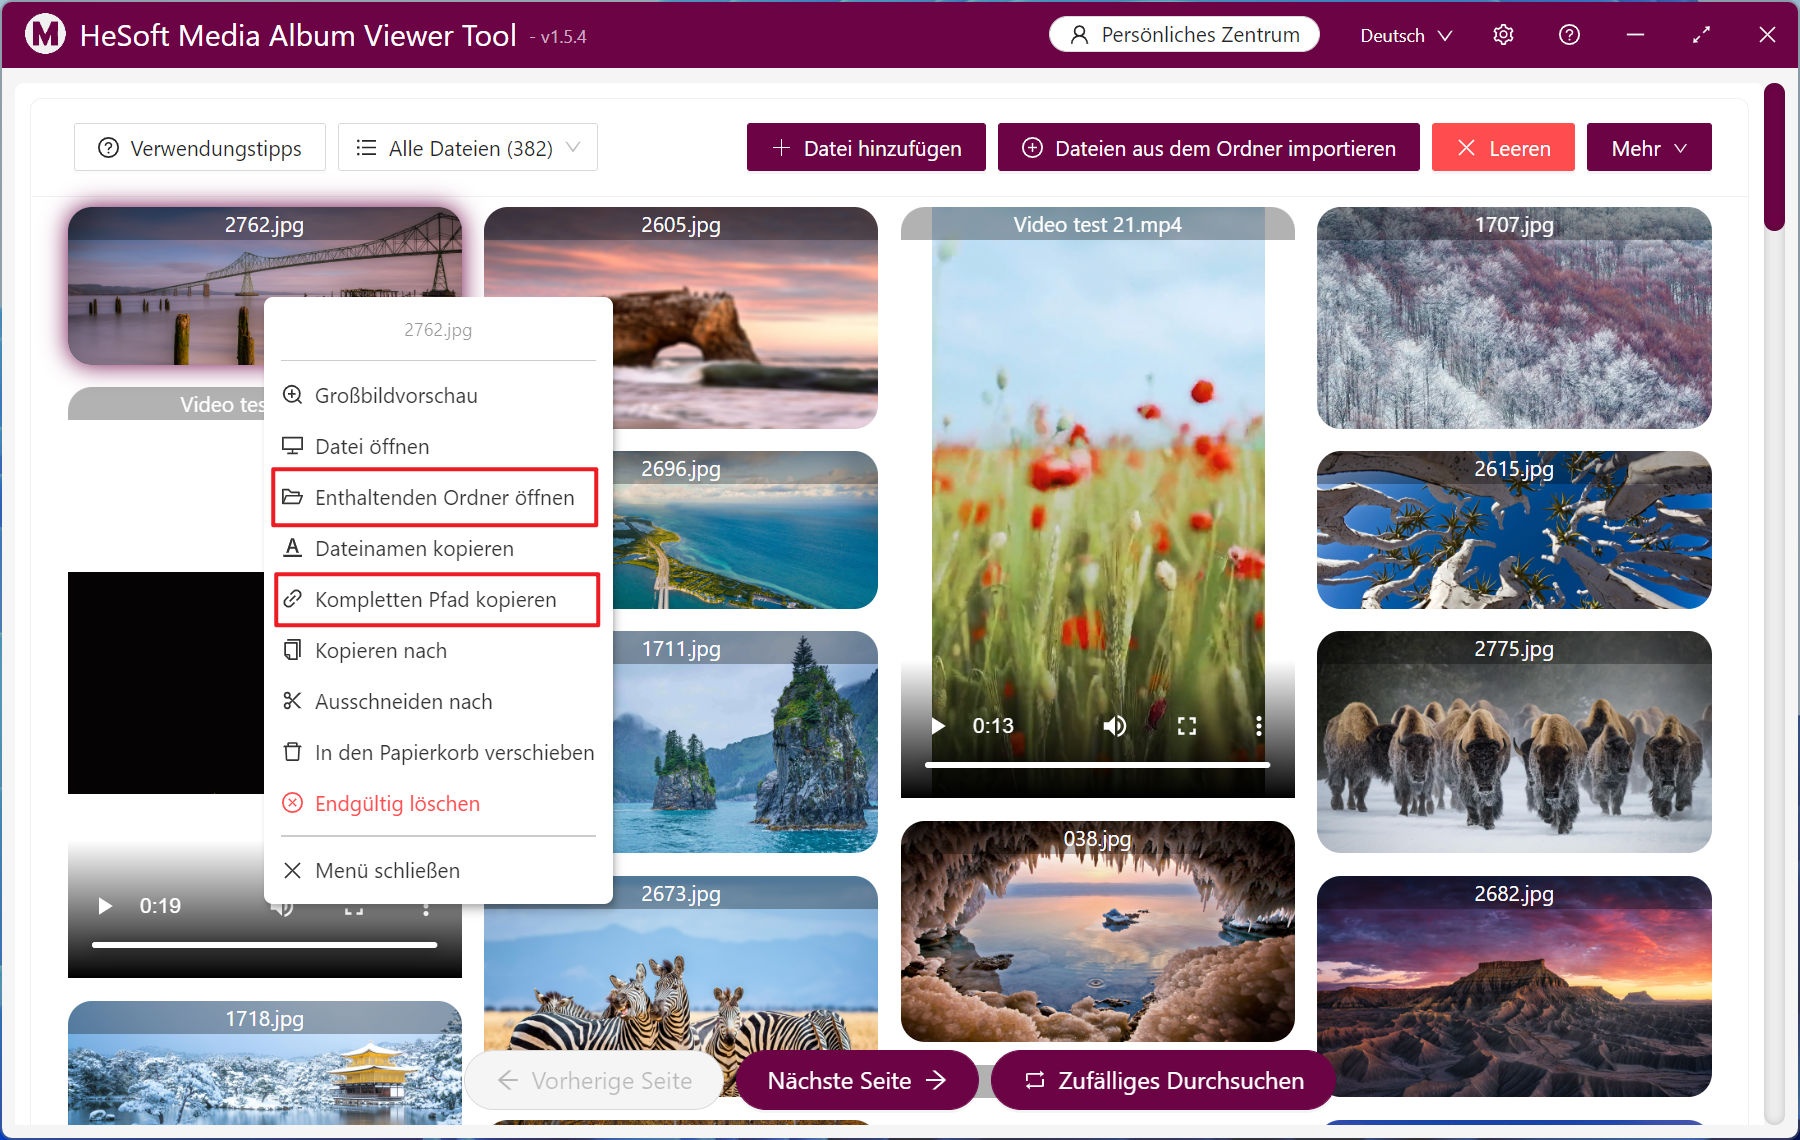Viewport: 1800px width, 1140px height.
Task: Choose Endgültig löschen in the menu
Action: pos(438,803)
